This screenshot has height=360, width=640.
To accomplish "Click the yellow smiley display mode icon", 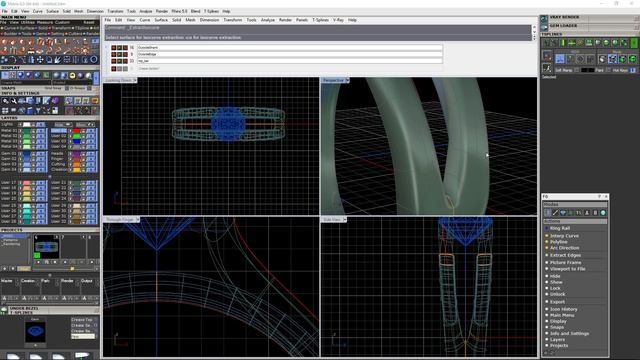I will 72,76.
